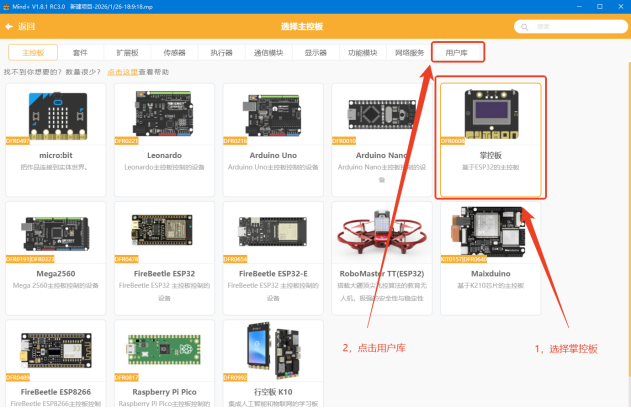Open the 显示器 tab
631x408 pixels.
pyautogui.click(x=316, y=53)
